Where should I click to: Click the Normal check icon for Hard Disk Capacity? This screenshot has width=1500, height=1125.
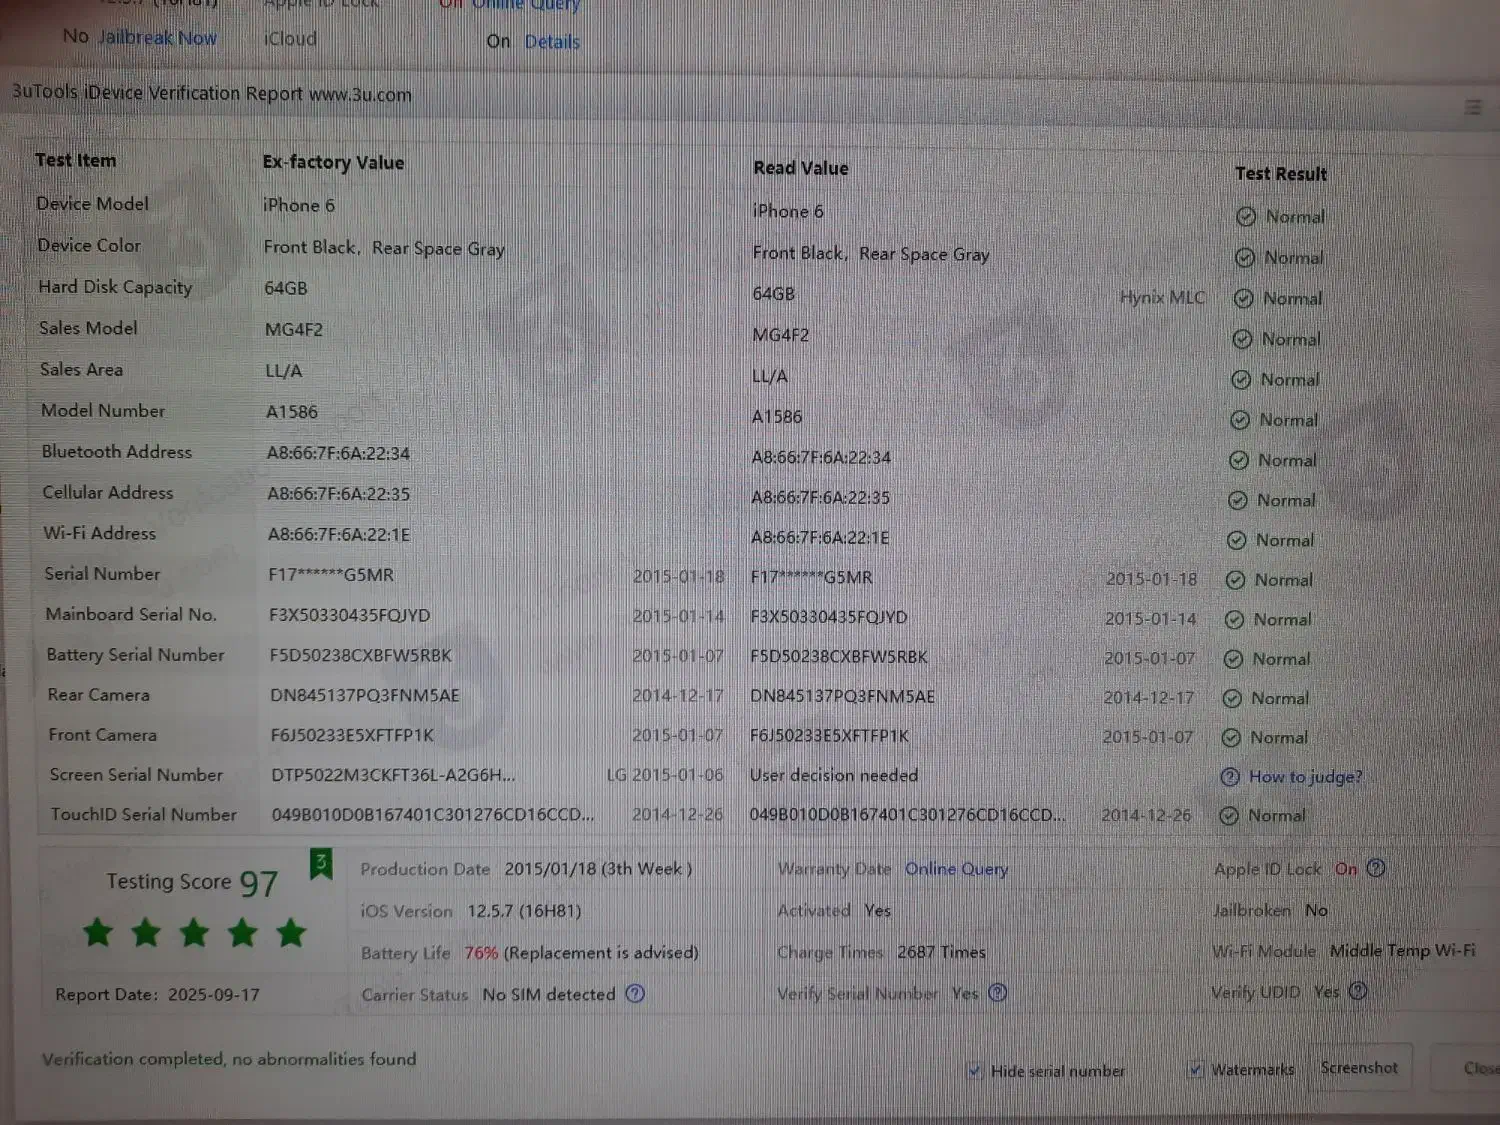[1244, 299]
